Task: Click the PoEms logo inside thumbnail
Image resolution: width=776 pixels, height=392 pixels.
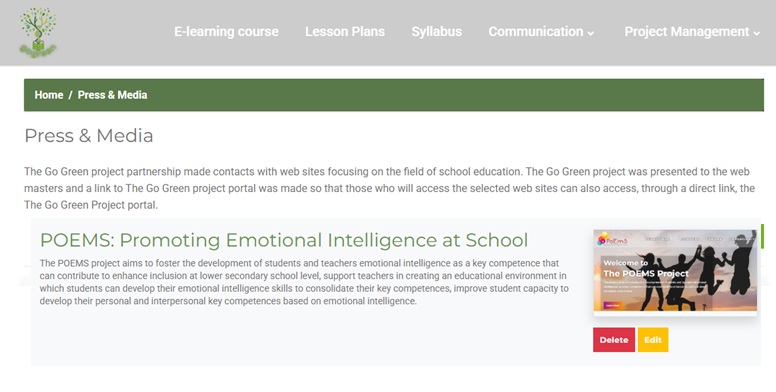Action: click(x=612, y=240)
